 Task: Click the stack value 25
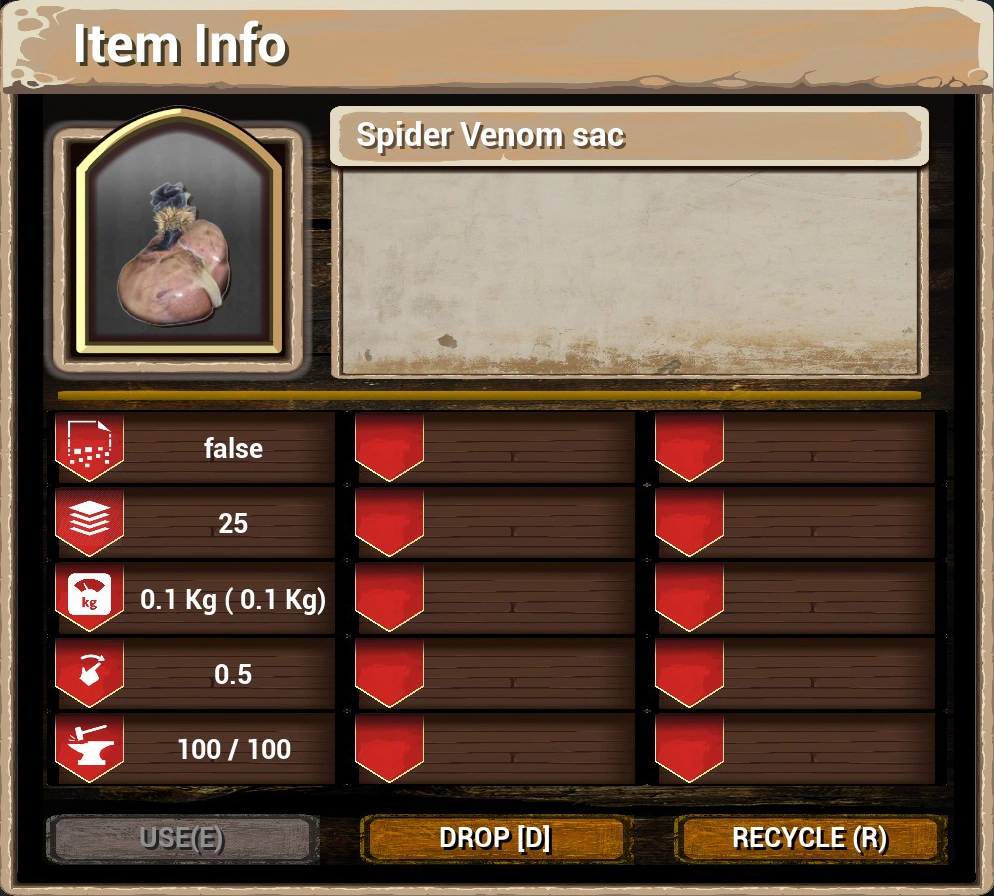tap(233, 523)
